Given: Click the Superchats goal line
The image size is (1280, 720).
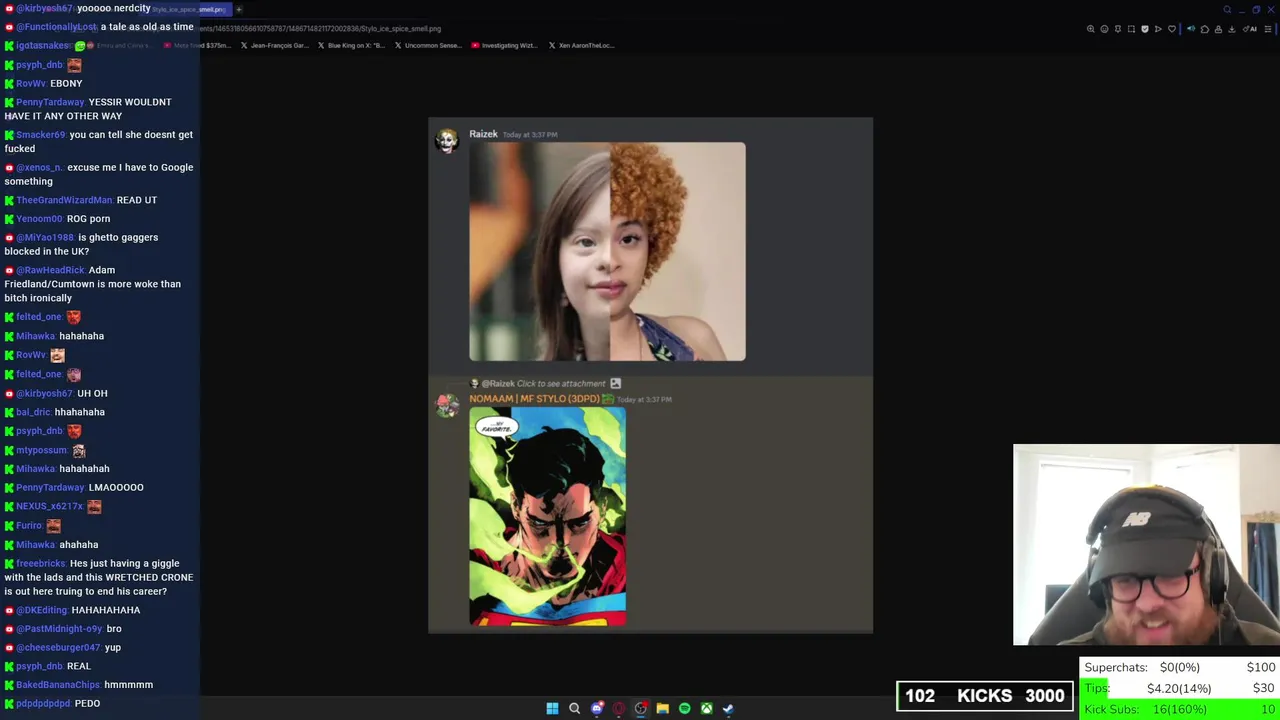Looking at the screenshot, I should (1180, 667).
